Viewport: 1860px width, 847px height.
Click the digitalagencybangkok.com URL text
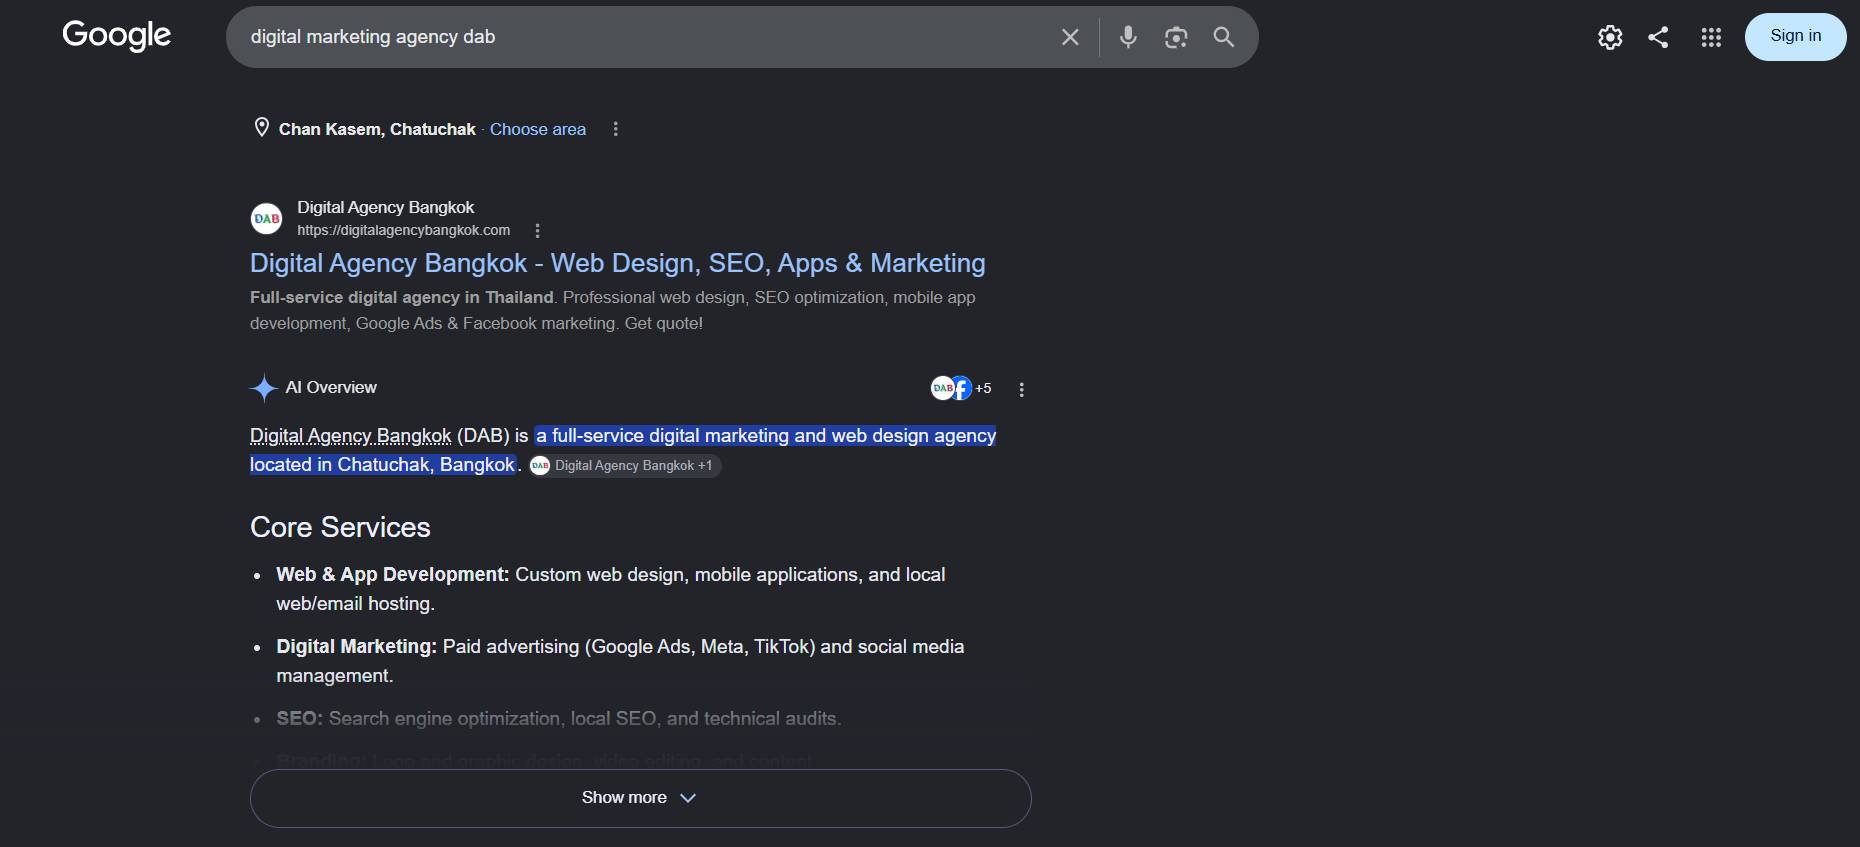pyautogui.click(x=403, y=230)
